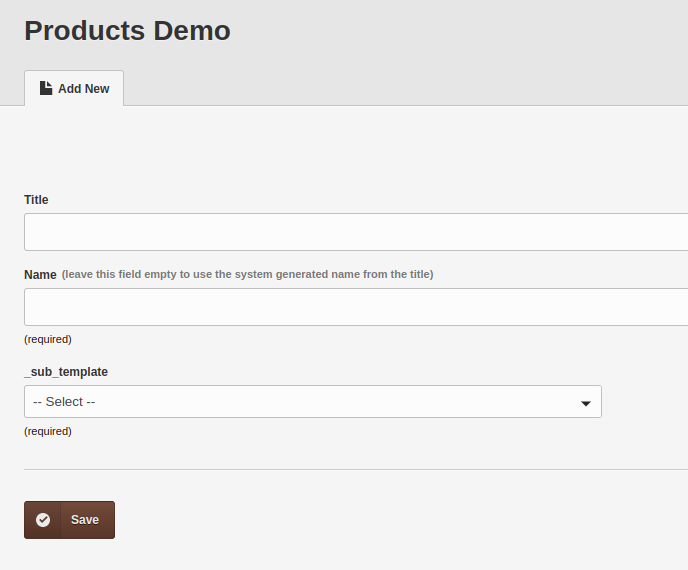
Task: Click the Title field label
Action: [36, 200]
